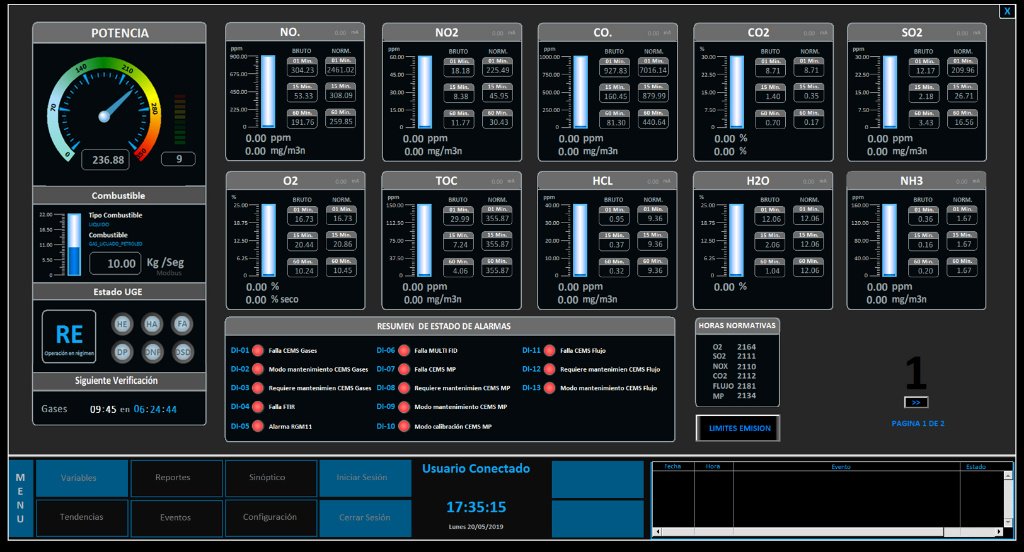
Task: Click the HE status indicator
Action: click(x=122, y=323)
